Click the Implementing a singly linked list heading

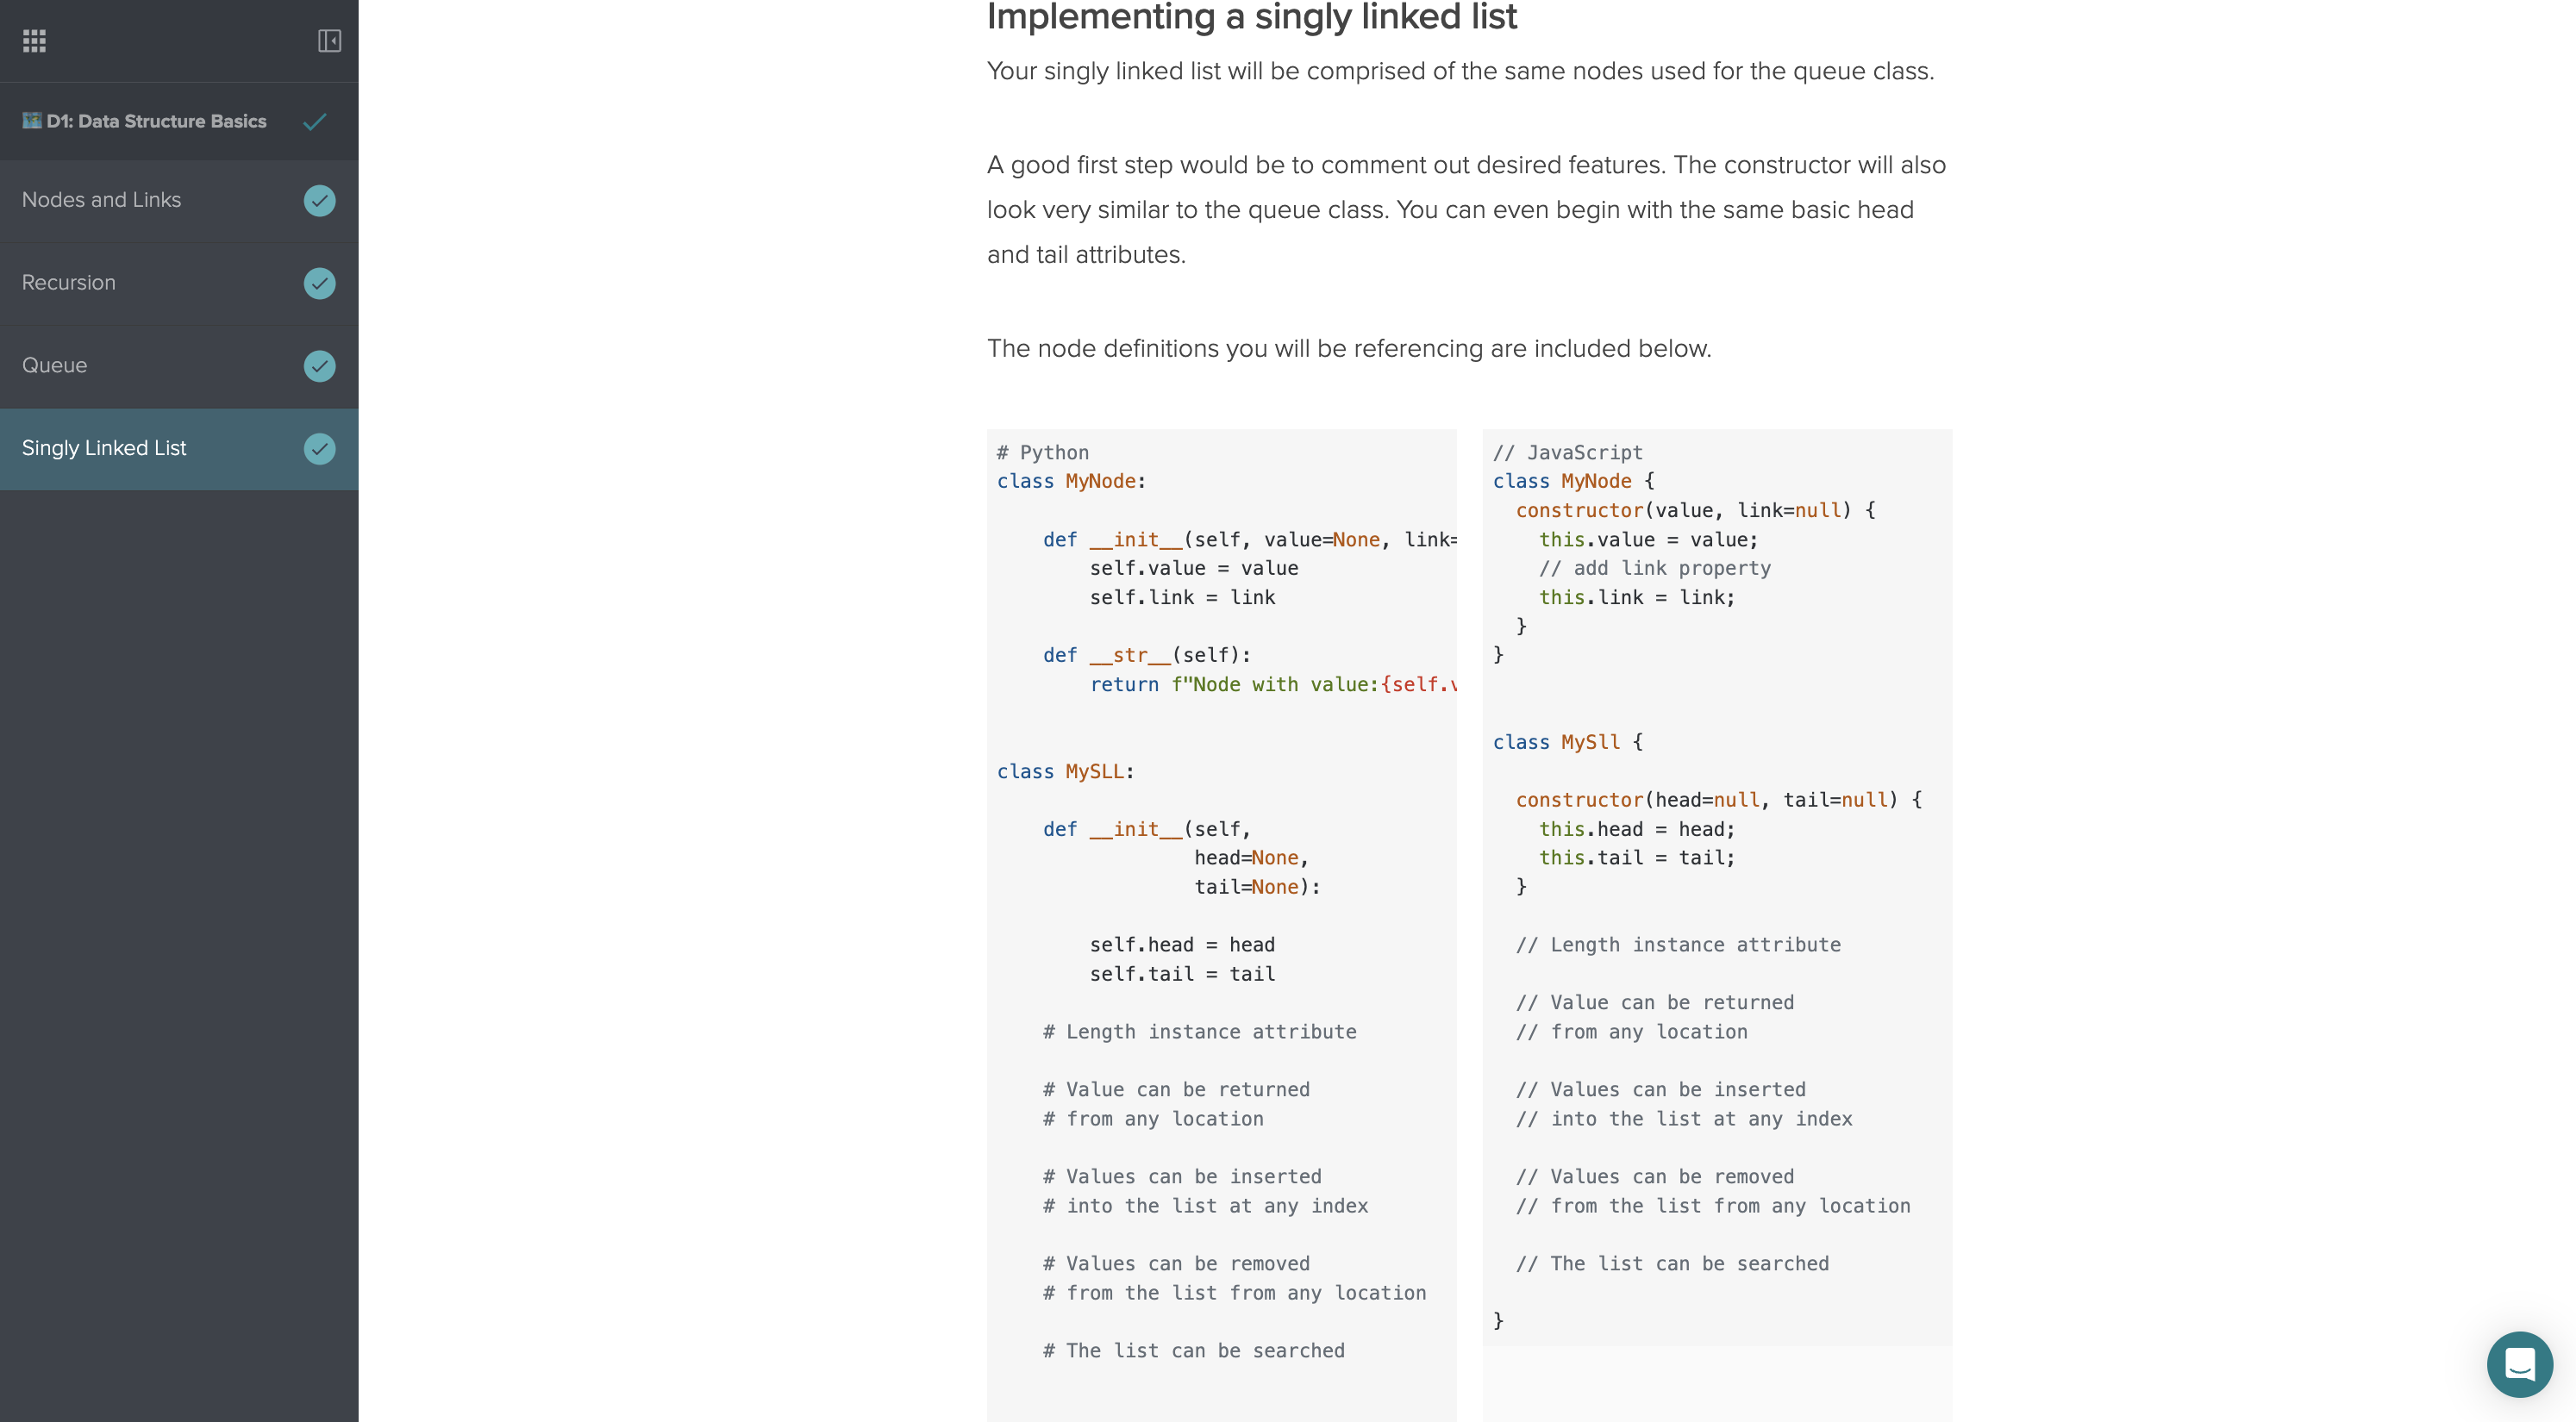tap(1251, 17)
